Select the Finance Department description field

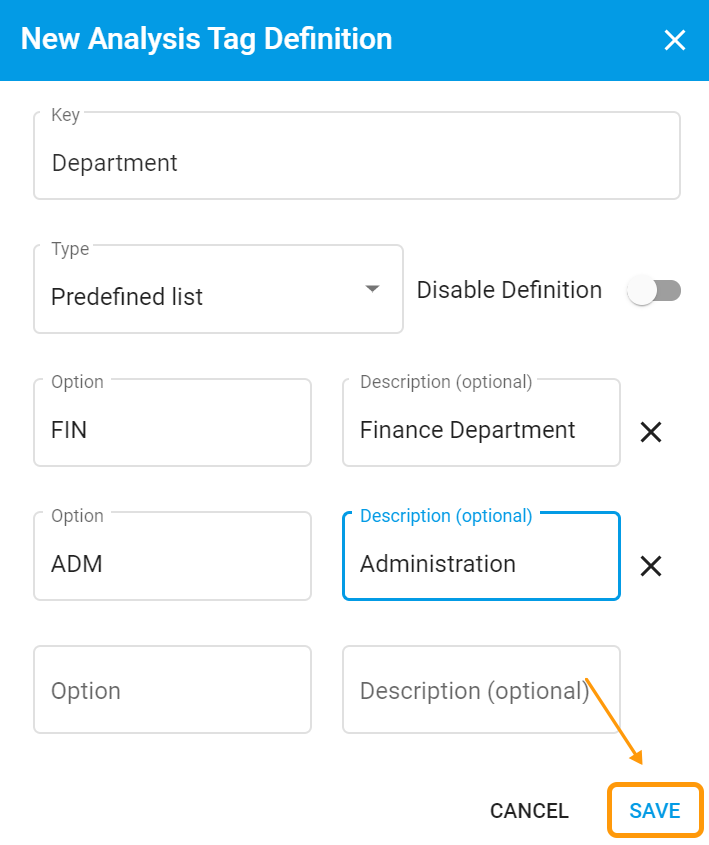tap(481, 422)
